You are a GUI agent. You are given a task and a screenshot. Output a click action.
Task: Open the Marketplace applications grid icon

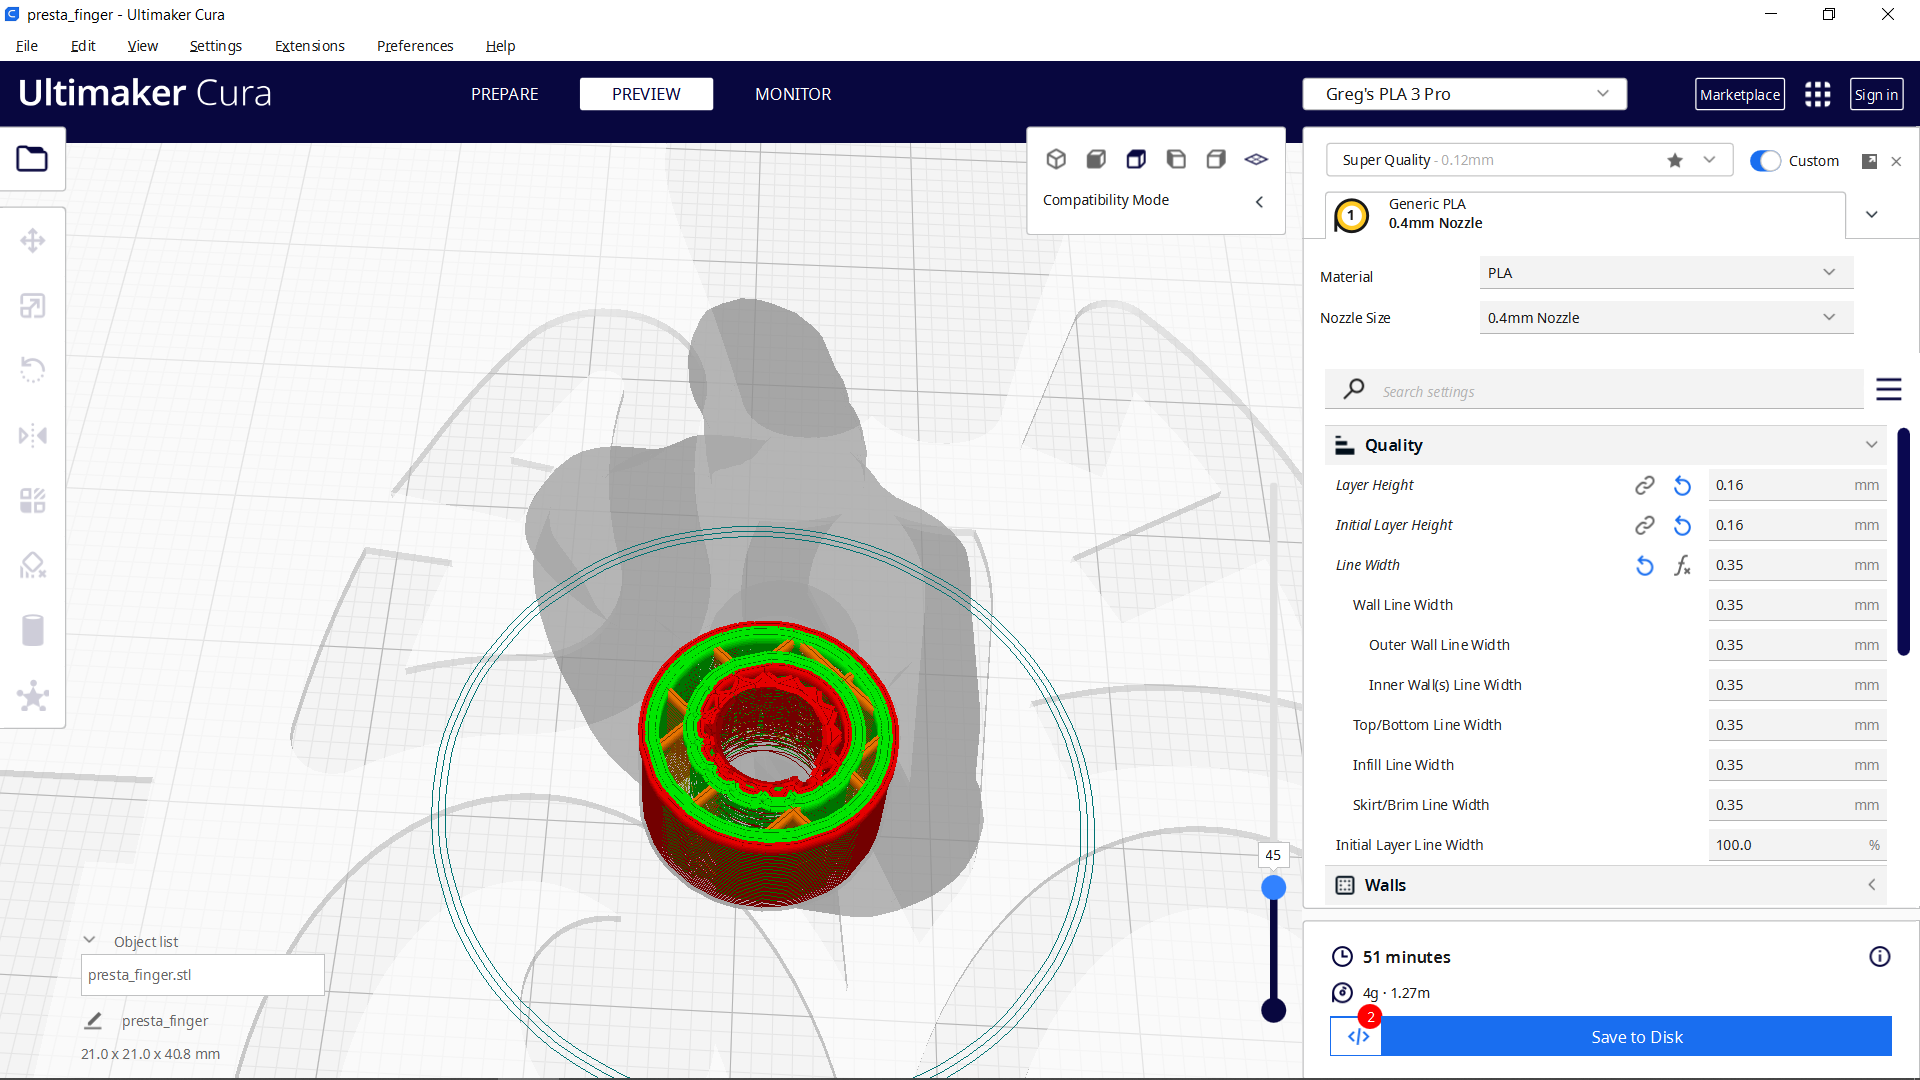(1817, 94)
